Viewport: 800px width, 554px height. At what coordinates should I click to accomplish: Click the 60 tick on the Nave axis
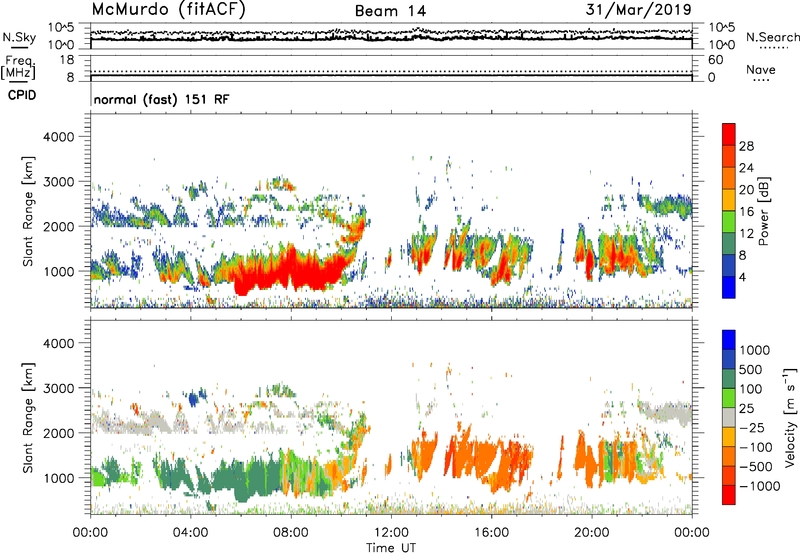pyautogui.click(x=715, y=60)
